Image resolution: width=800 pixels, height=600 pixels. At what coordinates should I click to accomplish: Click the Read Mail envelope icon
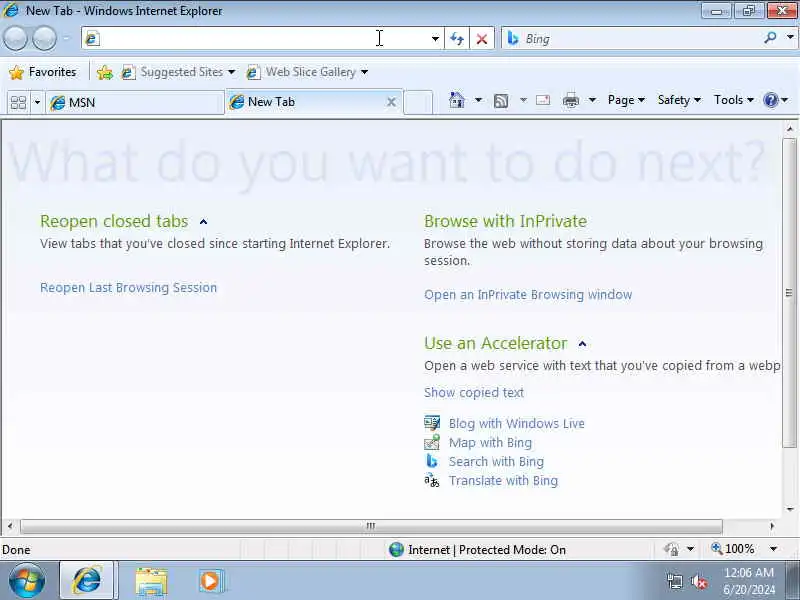[543, 100]
